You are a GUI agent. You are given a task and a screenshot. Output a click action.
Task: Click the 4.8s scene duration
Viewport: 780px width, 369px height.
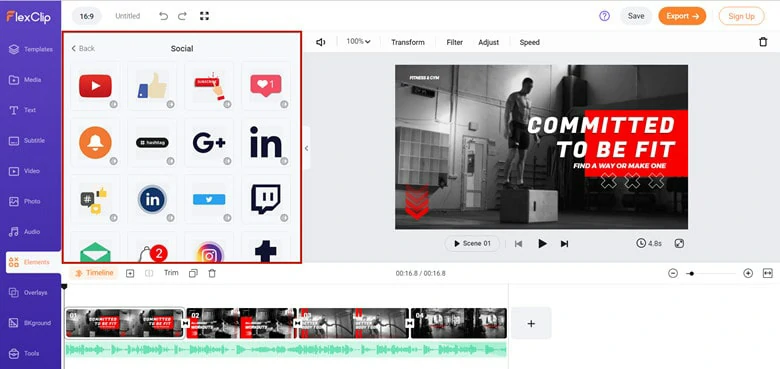[x=649, y=244]
